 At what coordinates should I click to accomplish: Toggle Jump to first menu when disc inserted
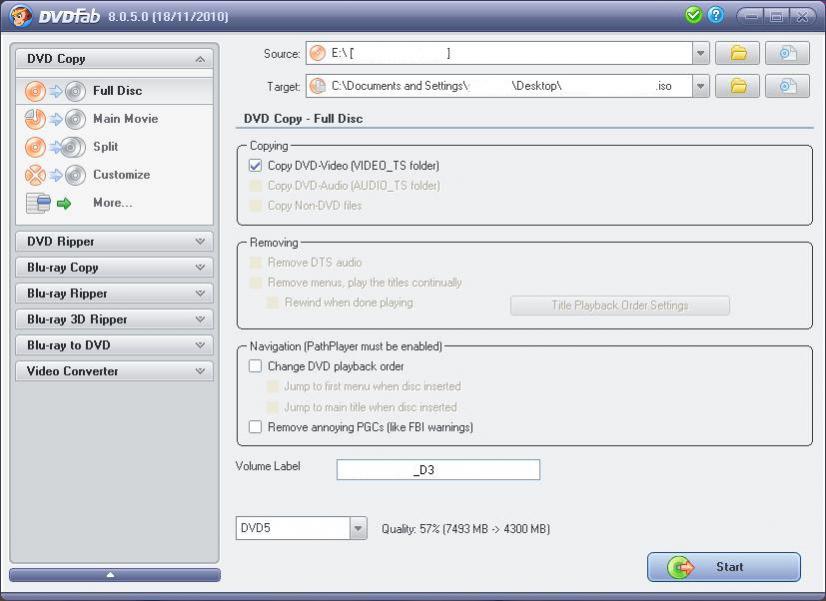pyautogui.click(x=272, y=387)
